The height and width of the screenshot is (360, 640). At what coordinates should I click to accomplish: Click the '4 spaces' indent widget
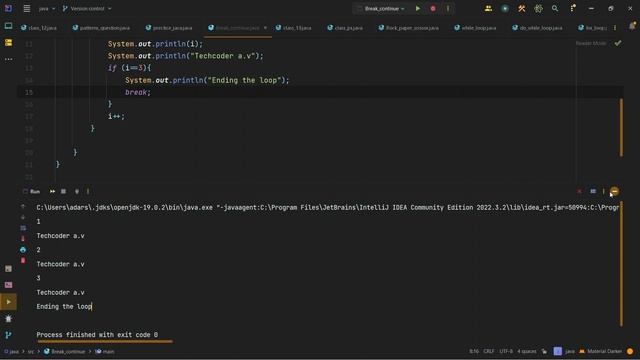click(527, 351)
